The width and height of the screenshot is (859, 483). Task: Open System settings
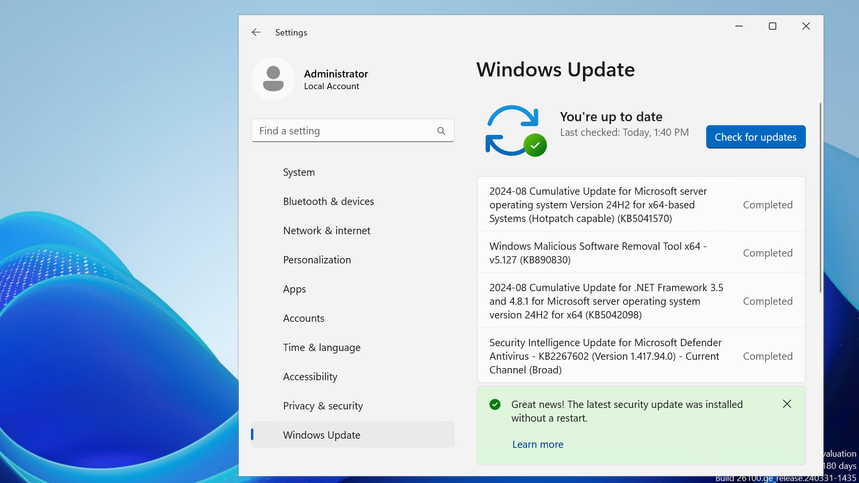[353, 172]
